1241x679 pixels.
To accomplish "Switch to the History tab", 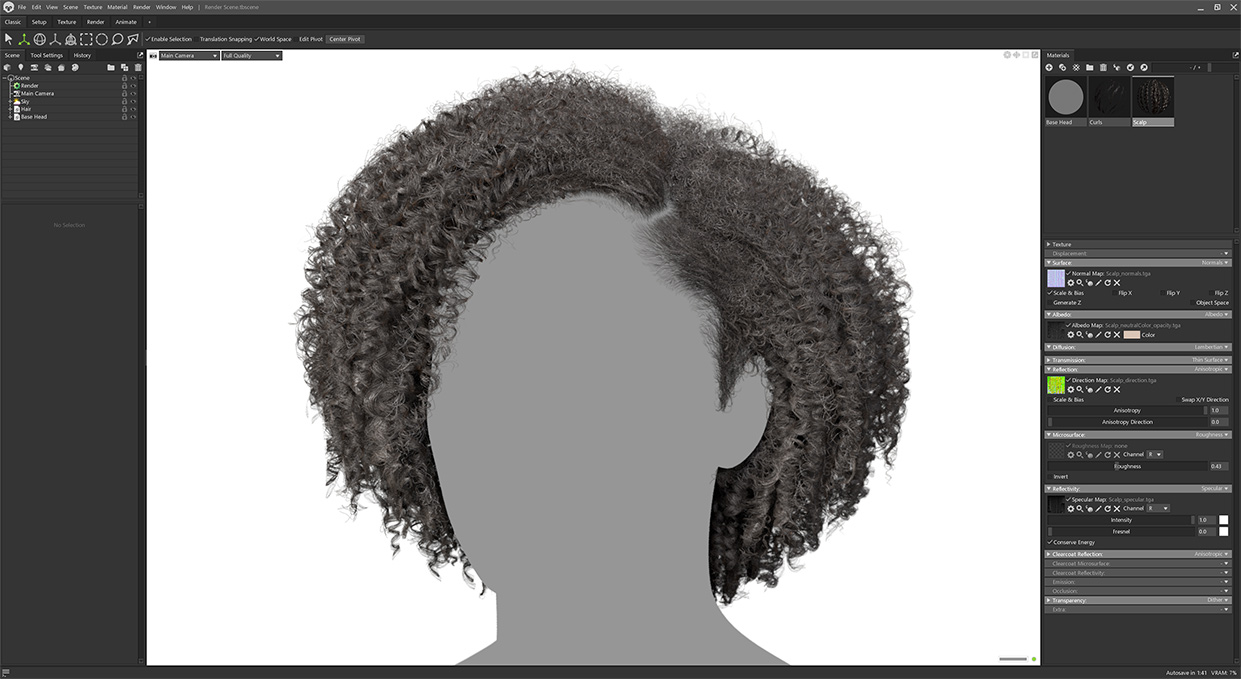I will pyautogui.click(x=83, y=55).
